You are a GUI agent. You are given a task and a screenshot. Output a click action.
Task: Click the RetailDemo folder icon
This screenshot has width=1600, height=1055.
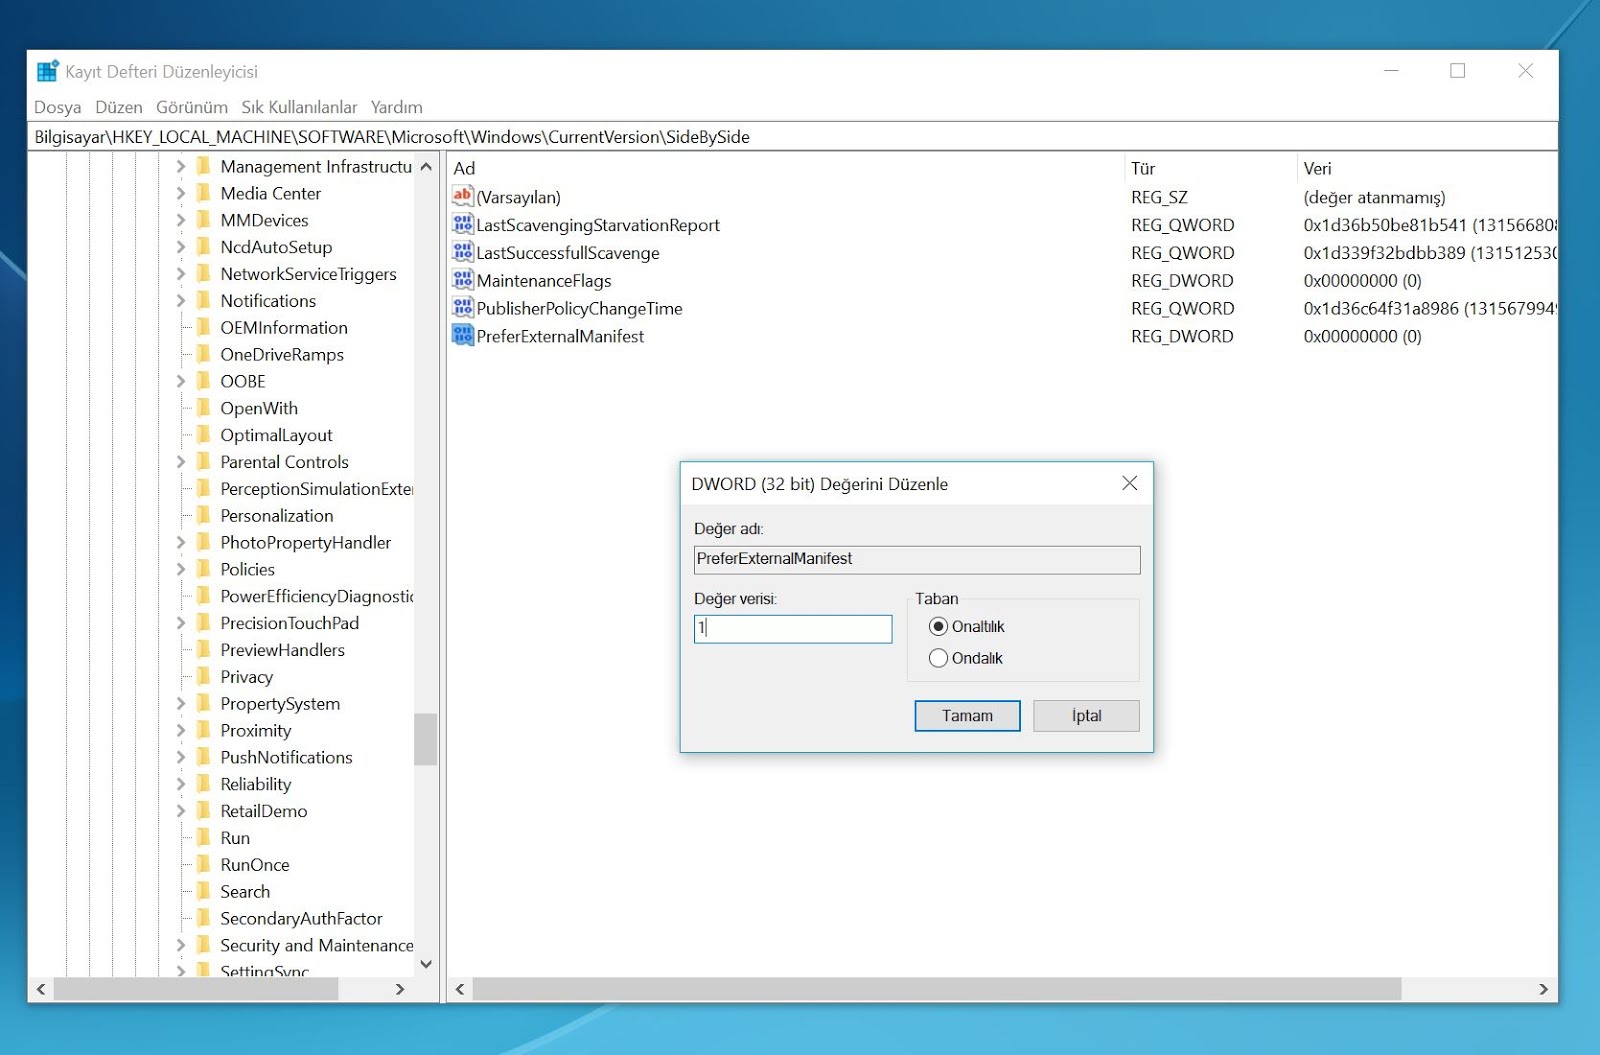click(x=204, y=811)
